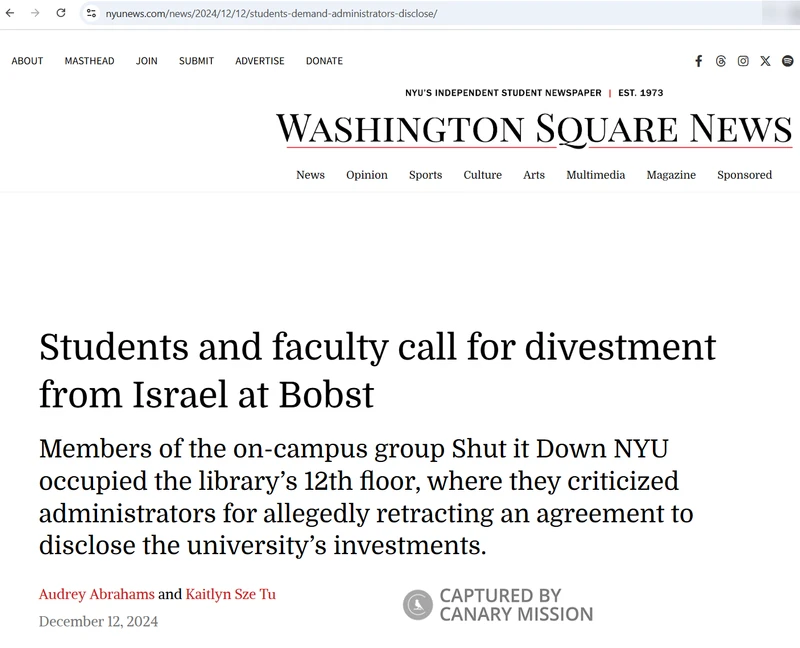Click the SUBMIT link
Viewport: 800px width, 648px height.
196,61
